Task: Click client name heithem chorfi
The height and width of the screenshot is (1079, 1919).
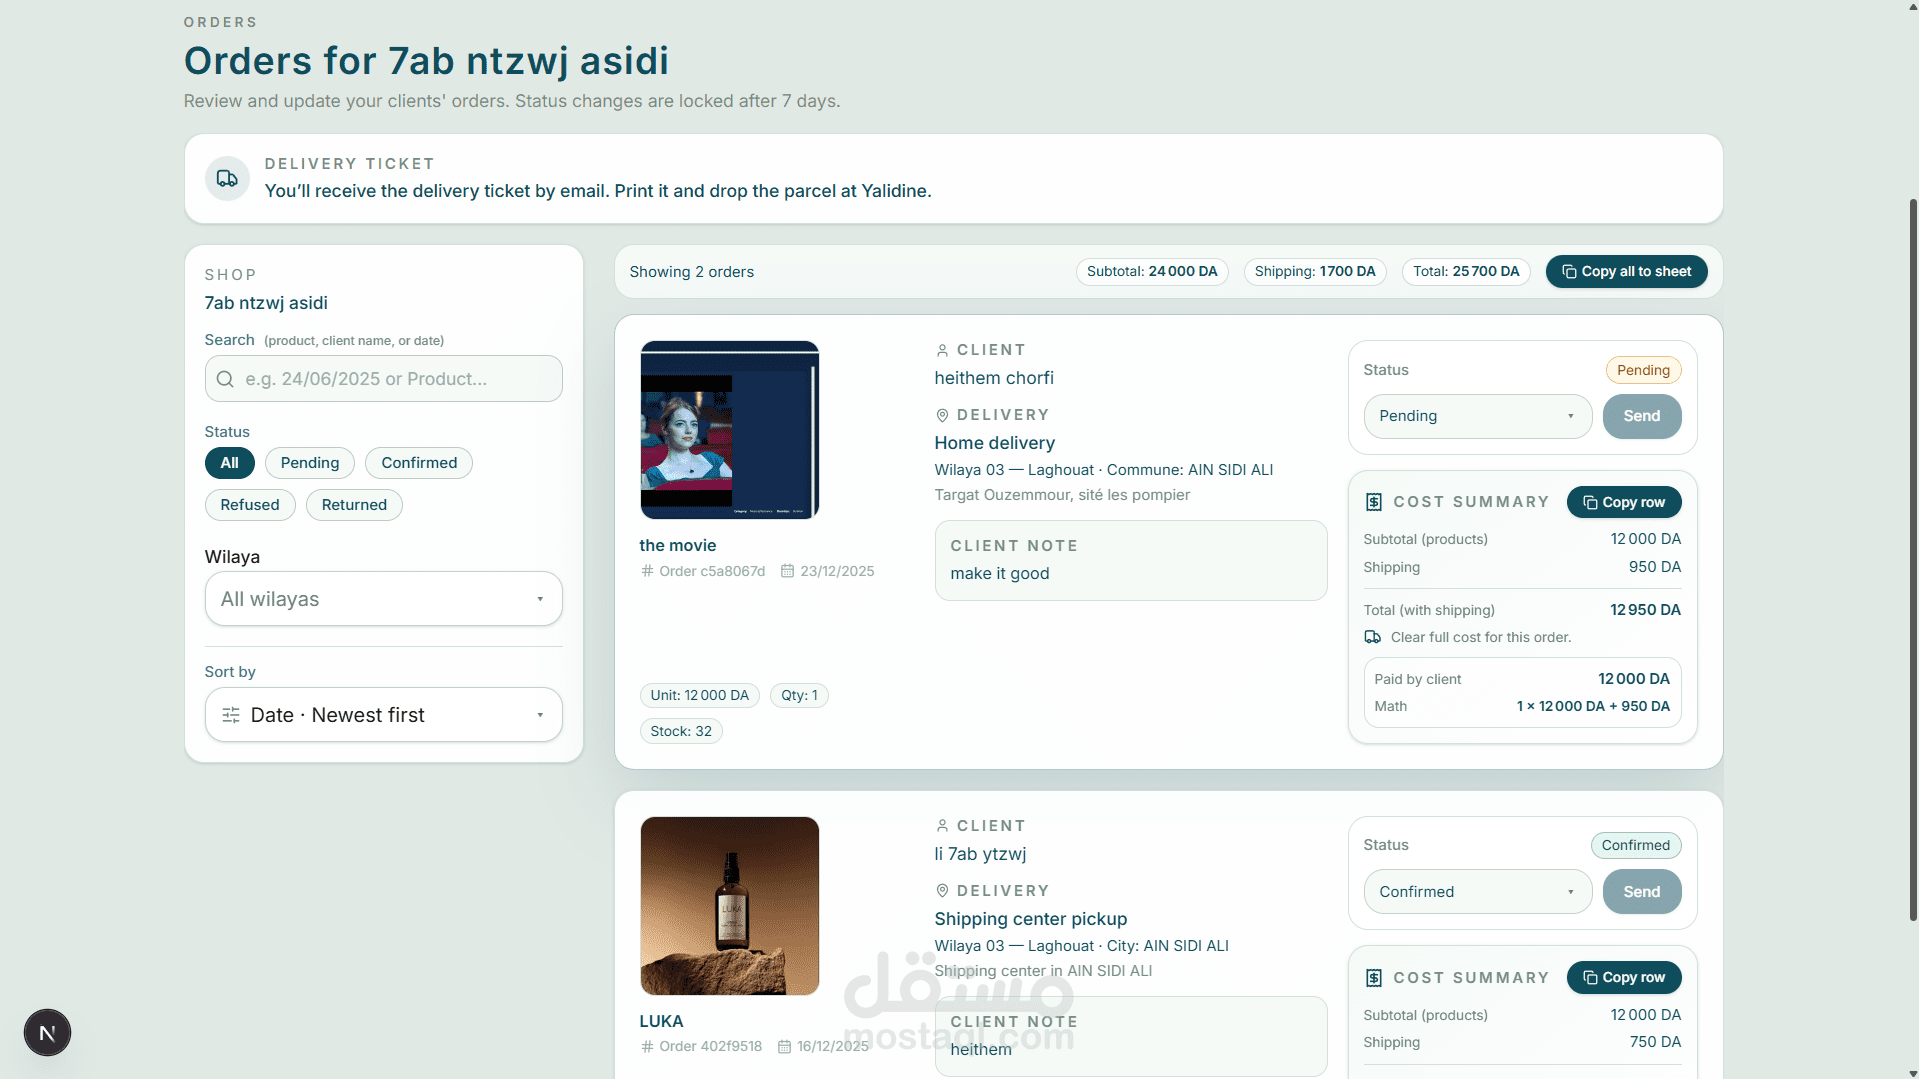Action: [994, 378]
